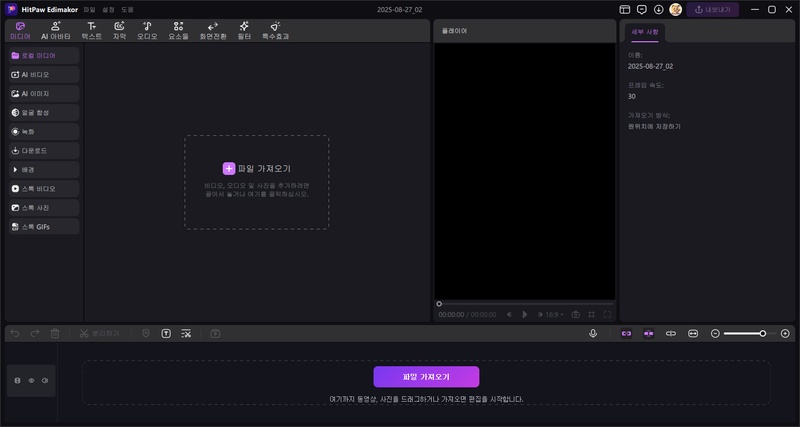Open 스톡 GIFs section

(x=44, y=227)
